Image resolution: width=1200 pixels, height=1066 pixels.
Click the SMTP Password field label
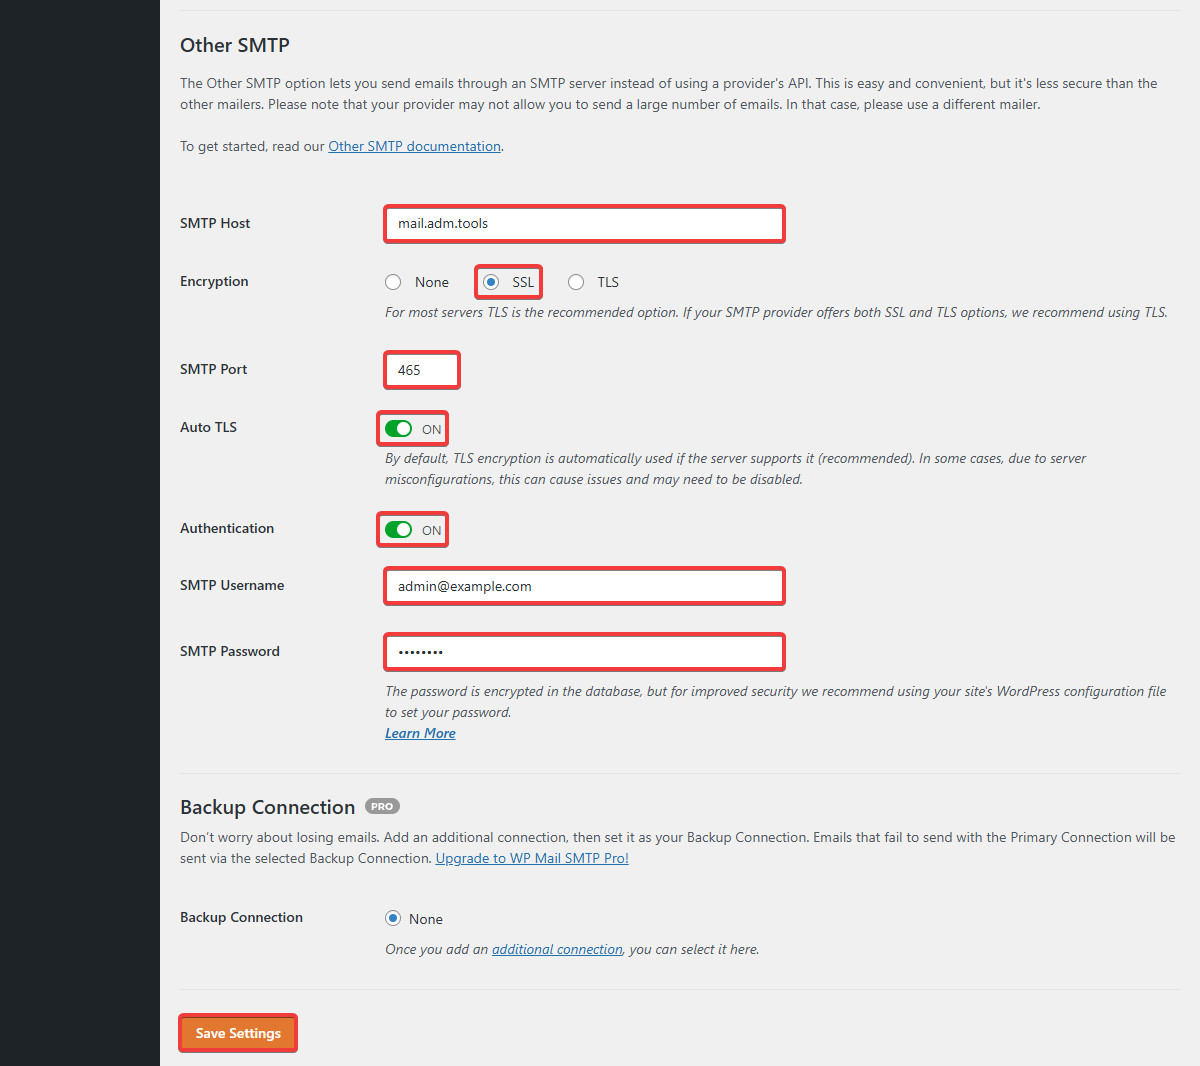(x=230, y=651)
